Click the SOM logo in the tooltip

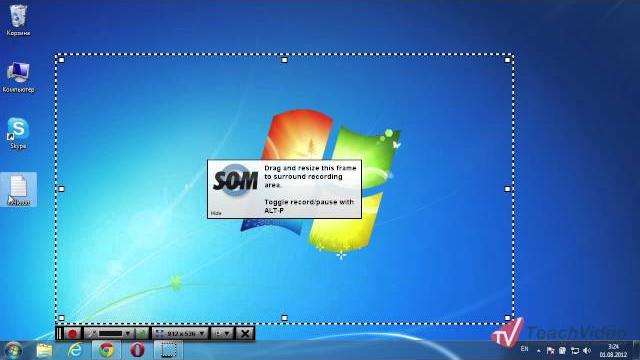(x=236, y=180)
